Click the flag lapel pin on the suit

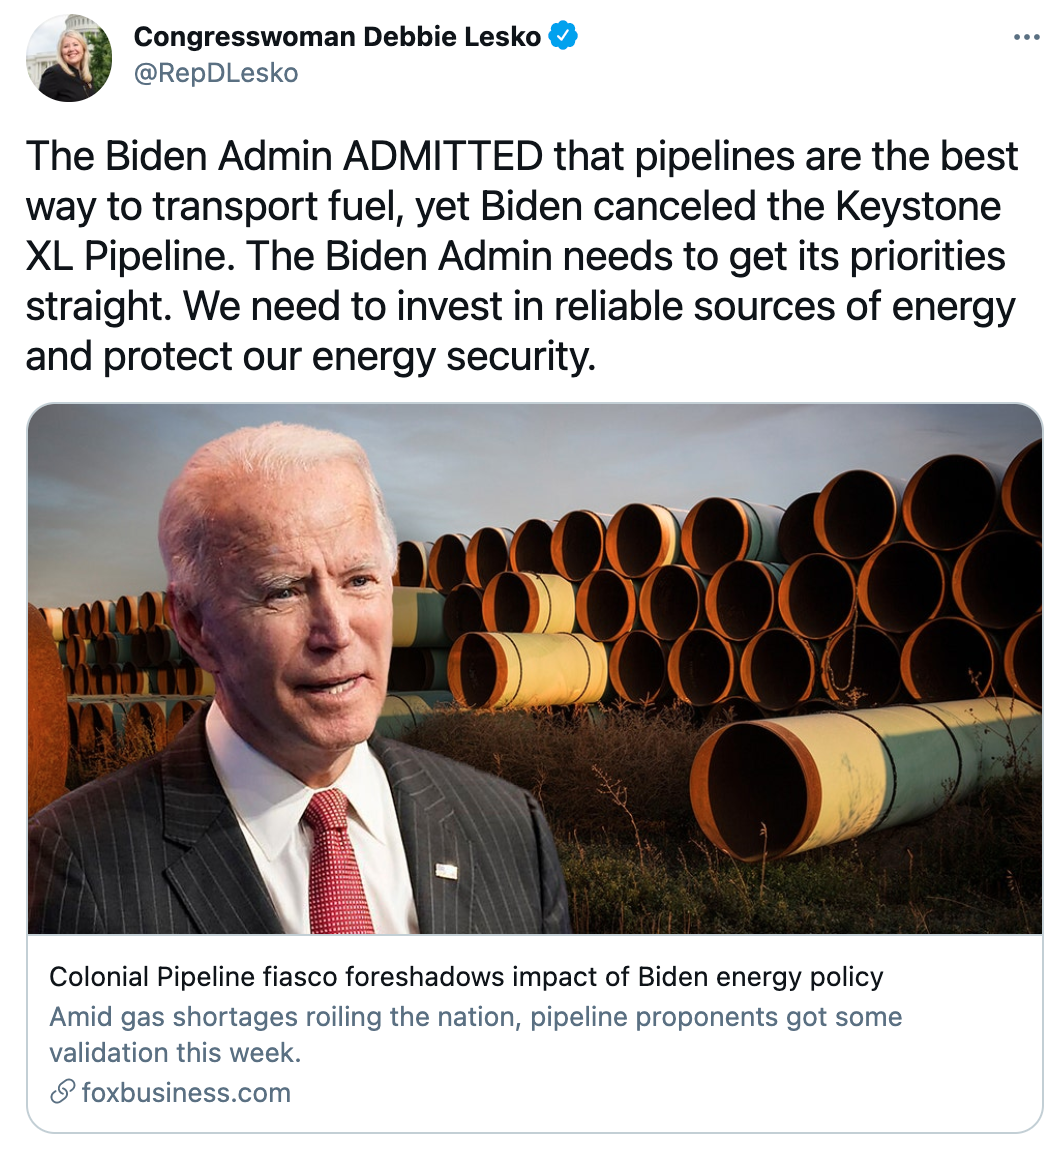pos(446,869)
